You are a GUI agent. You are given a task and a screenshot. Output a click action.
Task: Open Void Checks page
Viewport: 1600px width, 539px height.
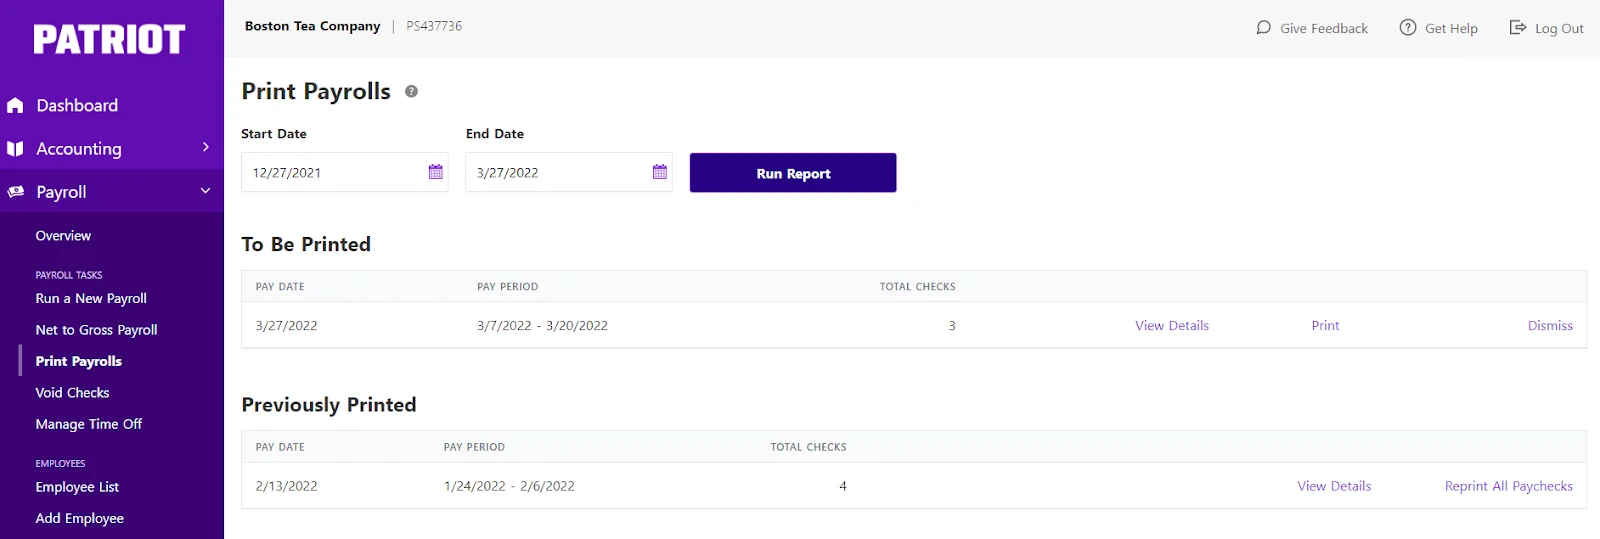point(72,393)
